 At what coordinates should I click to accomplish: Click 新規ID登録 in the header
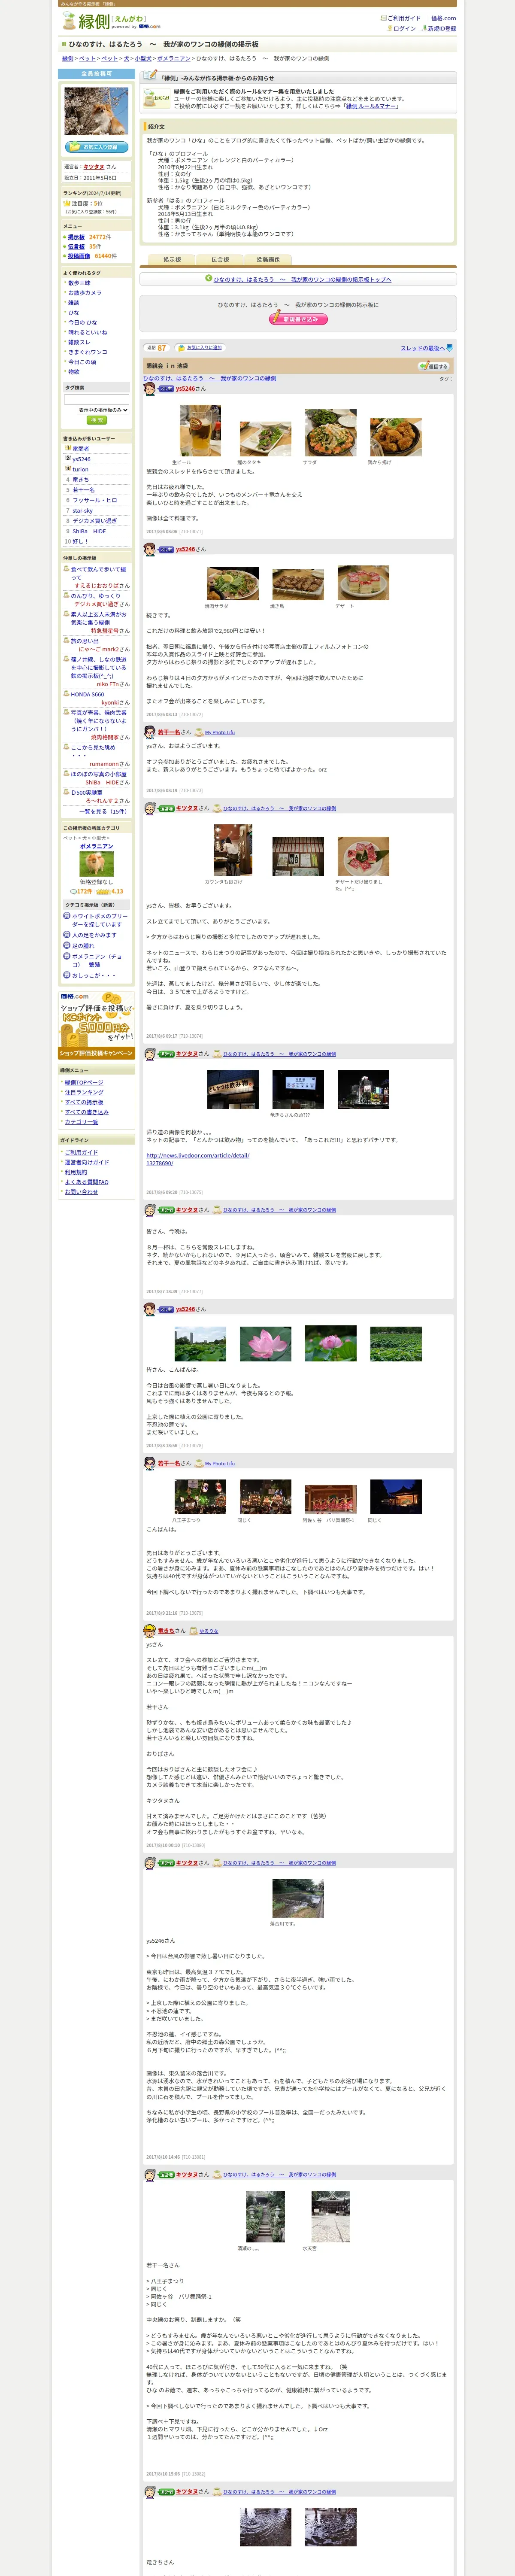pyautogui.click(x=442, y=29)
